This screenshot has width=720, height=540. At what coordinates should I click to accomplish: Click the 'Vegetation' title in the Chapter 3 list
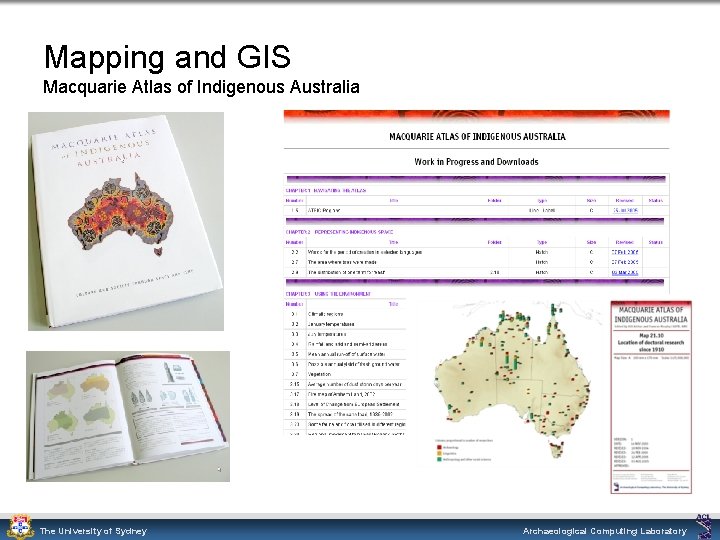(319, 374)
